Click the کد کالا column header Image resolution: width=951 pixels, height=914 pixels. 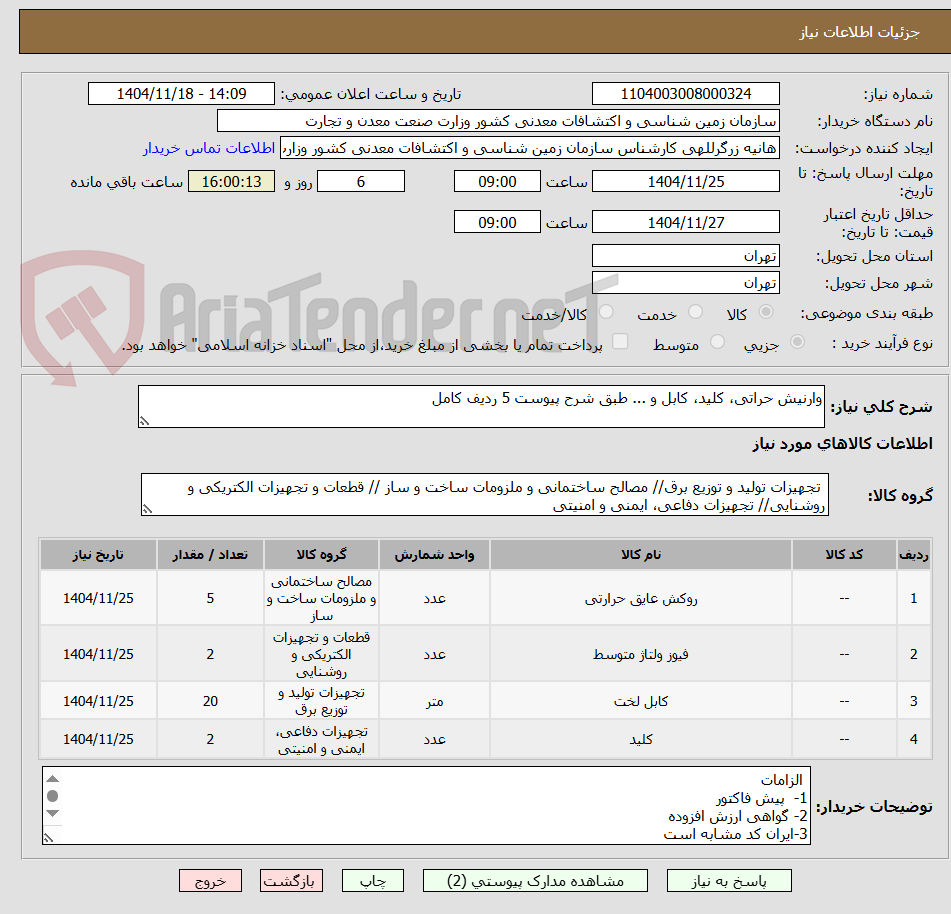tap(844, 554)
